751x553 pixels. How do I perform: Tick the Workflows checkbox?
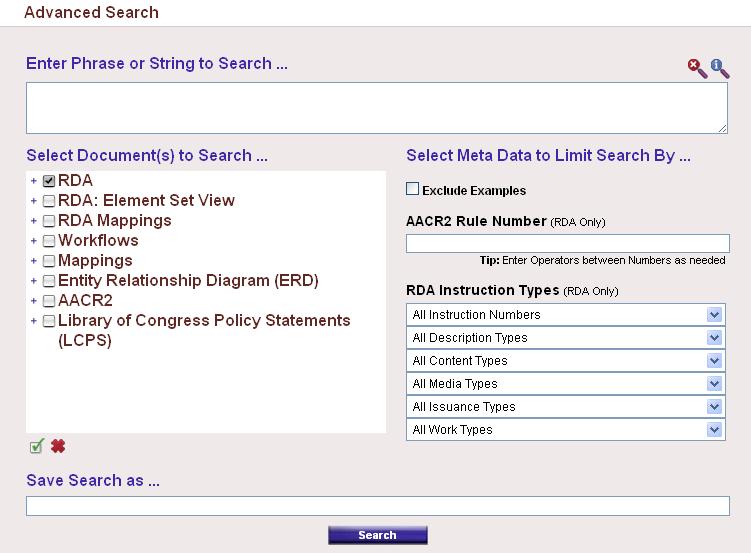[49, 241]
